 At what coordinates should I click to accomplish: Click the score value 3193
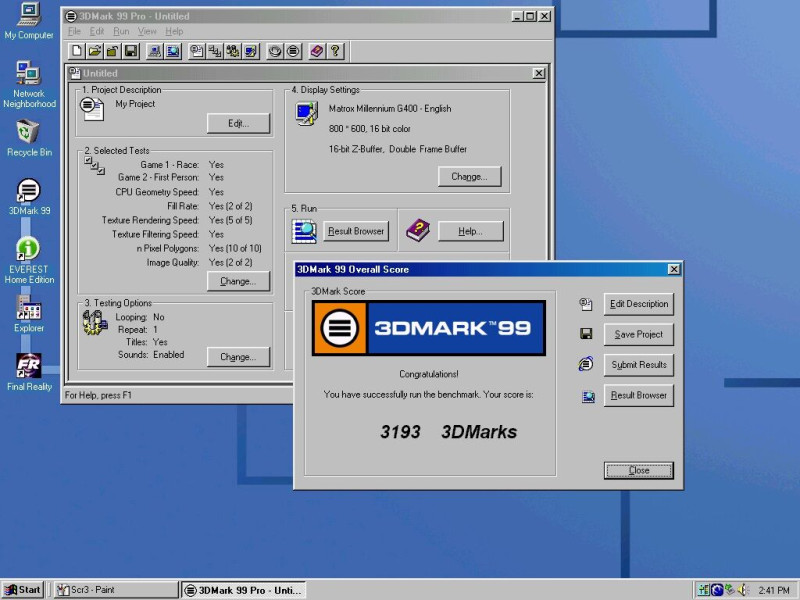tap(400, 432)
